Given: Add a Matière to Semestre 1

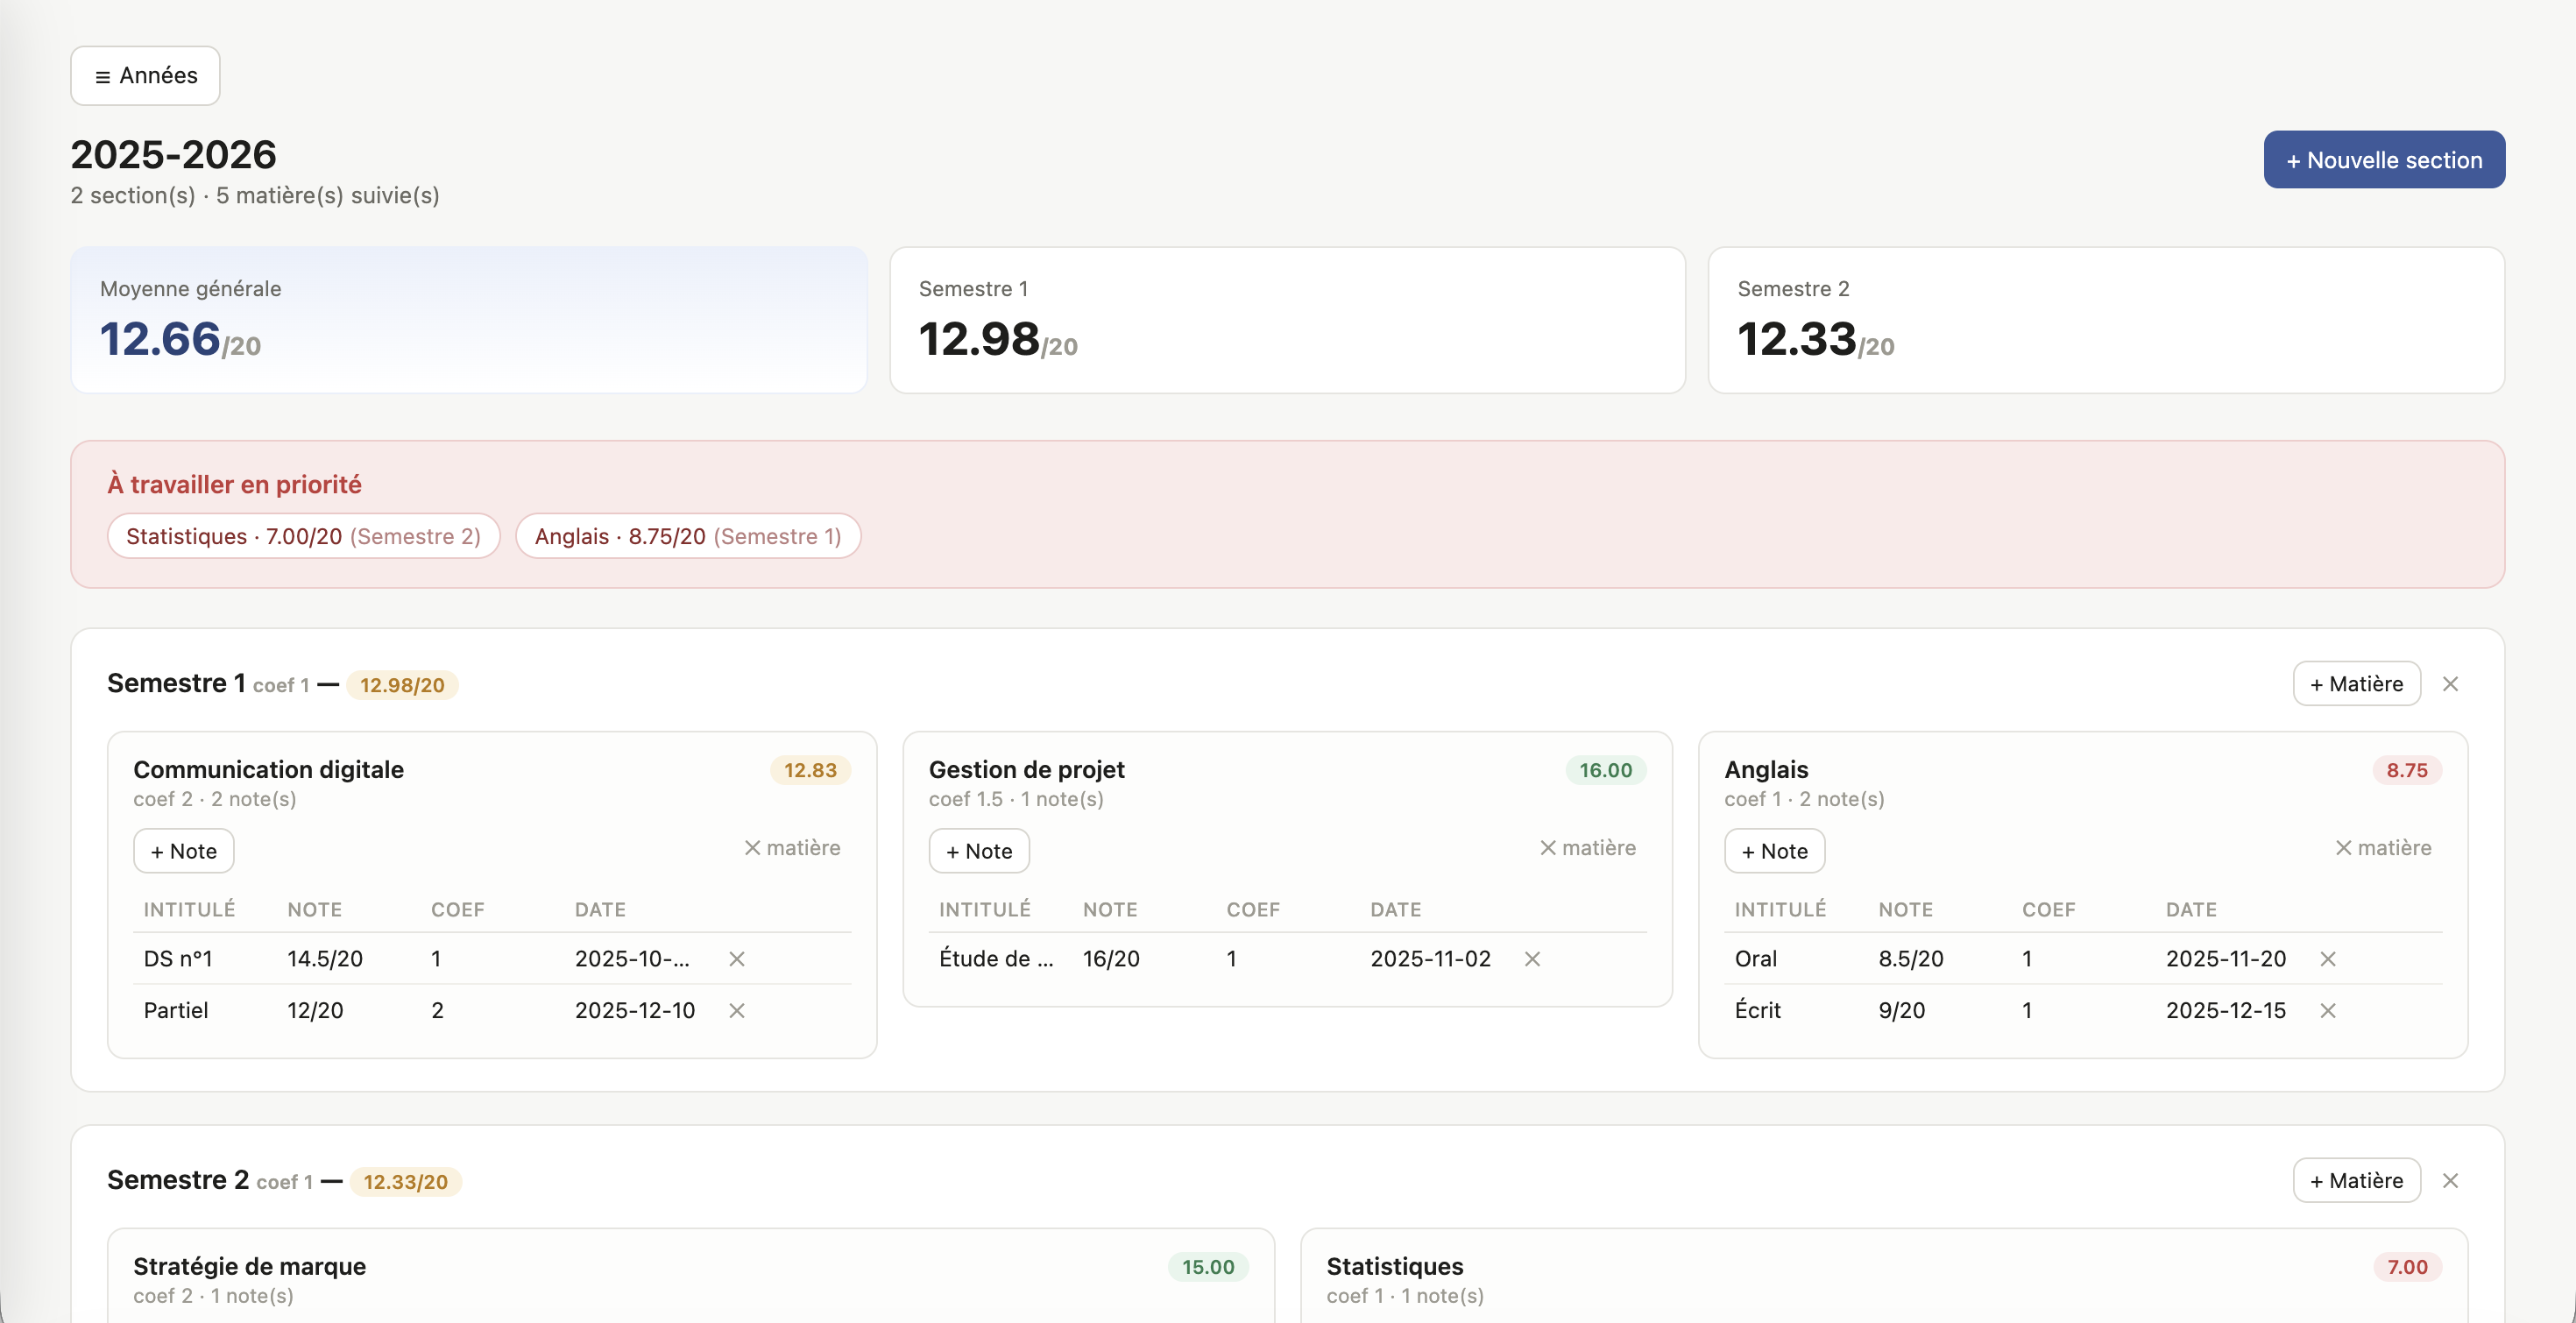Looking at the screenshot, I should coord(2356,684).
